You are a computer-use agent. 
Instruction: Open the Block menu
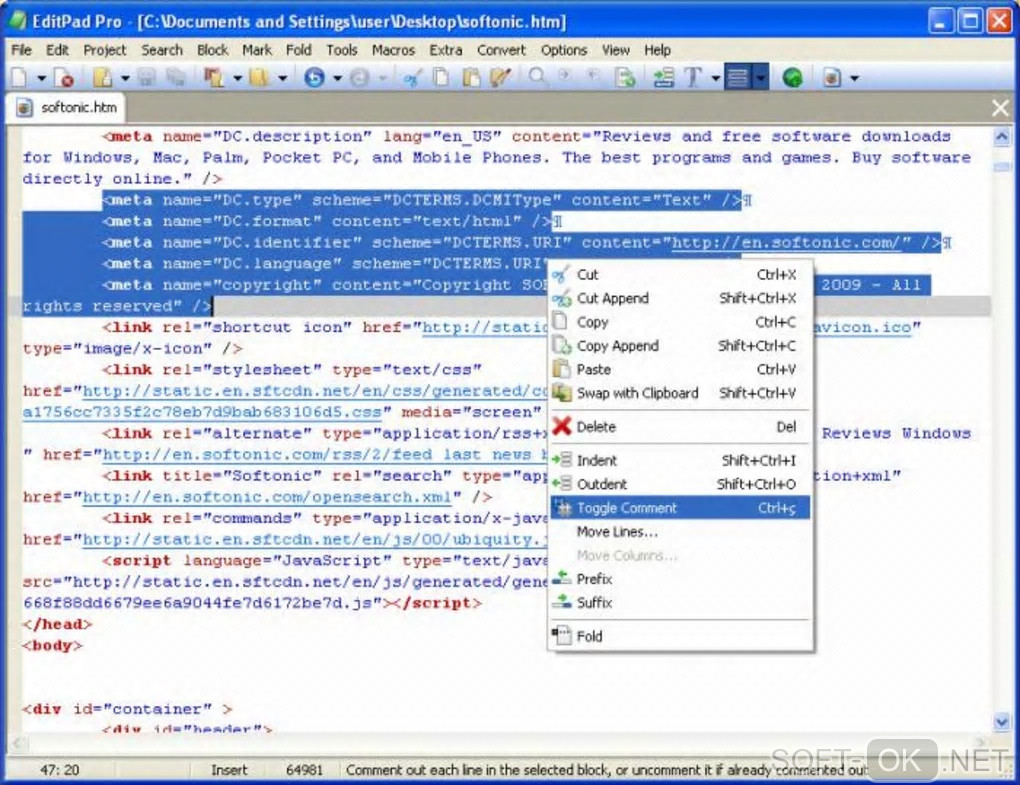[213, 50]
